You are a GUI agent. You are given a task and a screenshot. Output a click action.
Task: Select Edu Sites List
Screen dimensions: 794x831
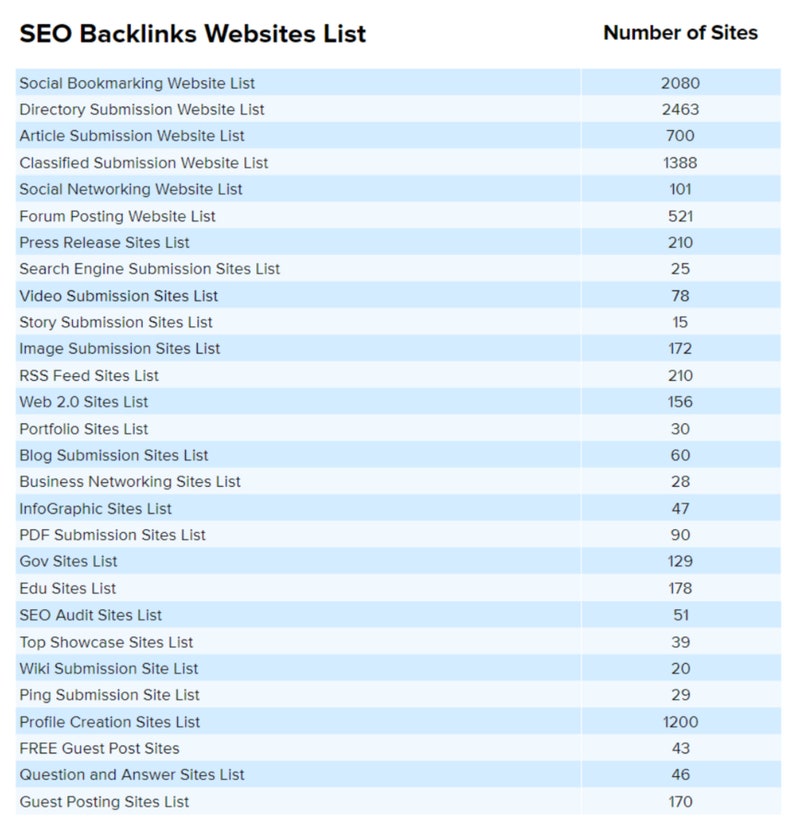tap(68, 588)
